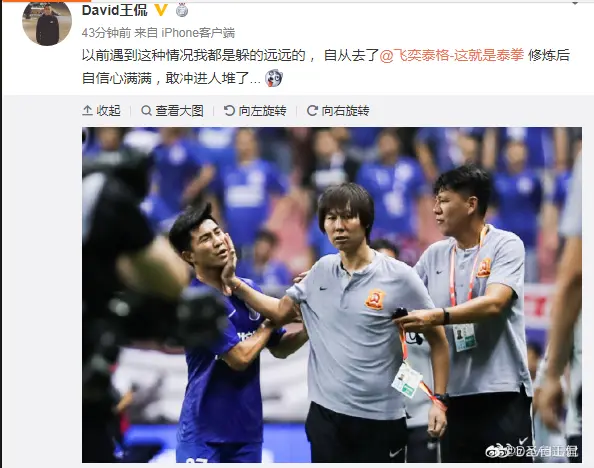
Task: Click the yellow V verified badge
Action: (161, 10)
